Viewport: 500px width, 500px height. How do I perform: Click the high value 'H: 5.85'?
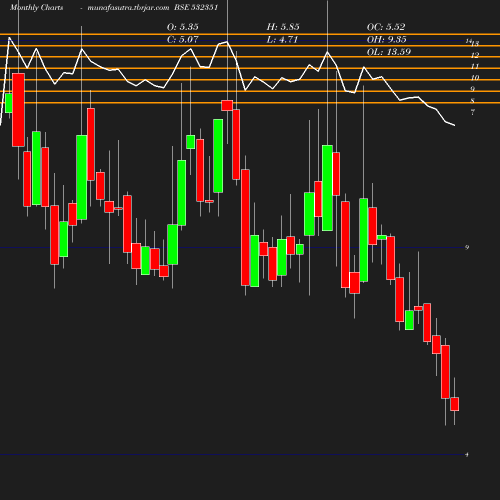[283, 27]
